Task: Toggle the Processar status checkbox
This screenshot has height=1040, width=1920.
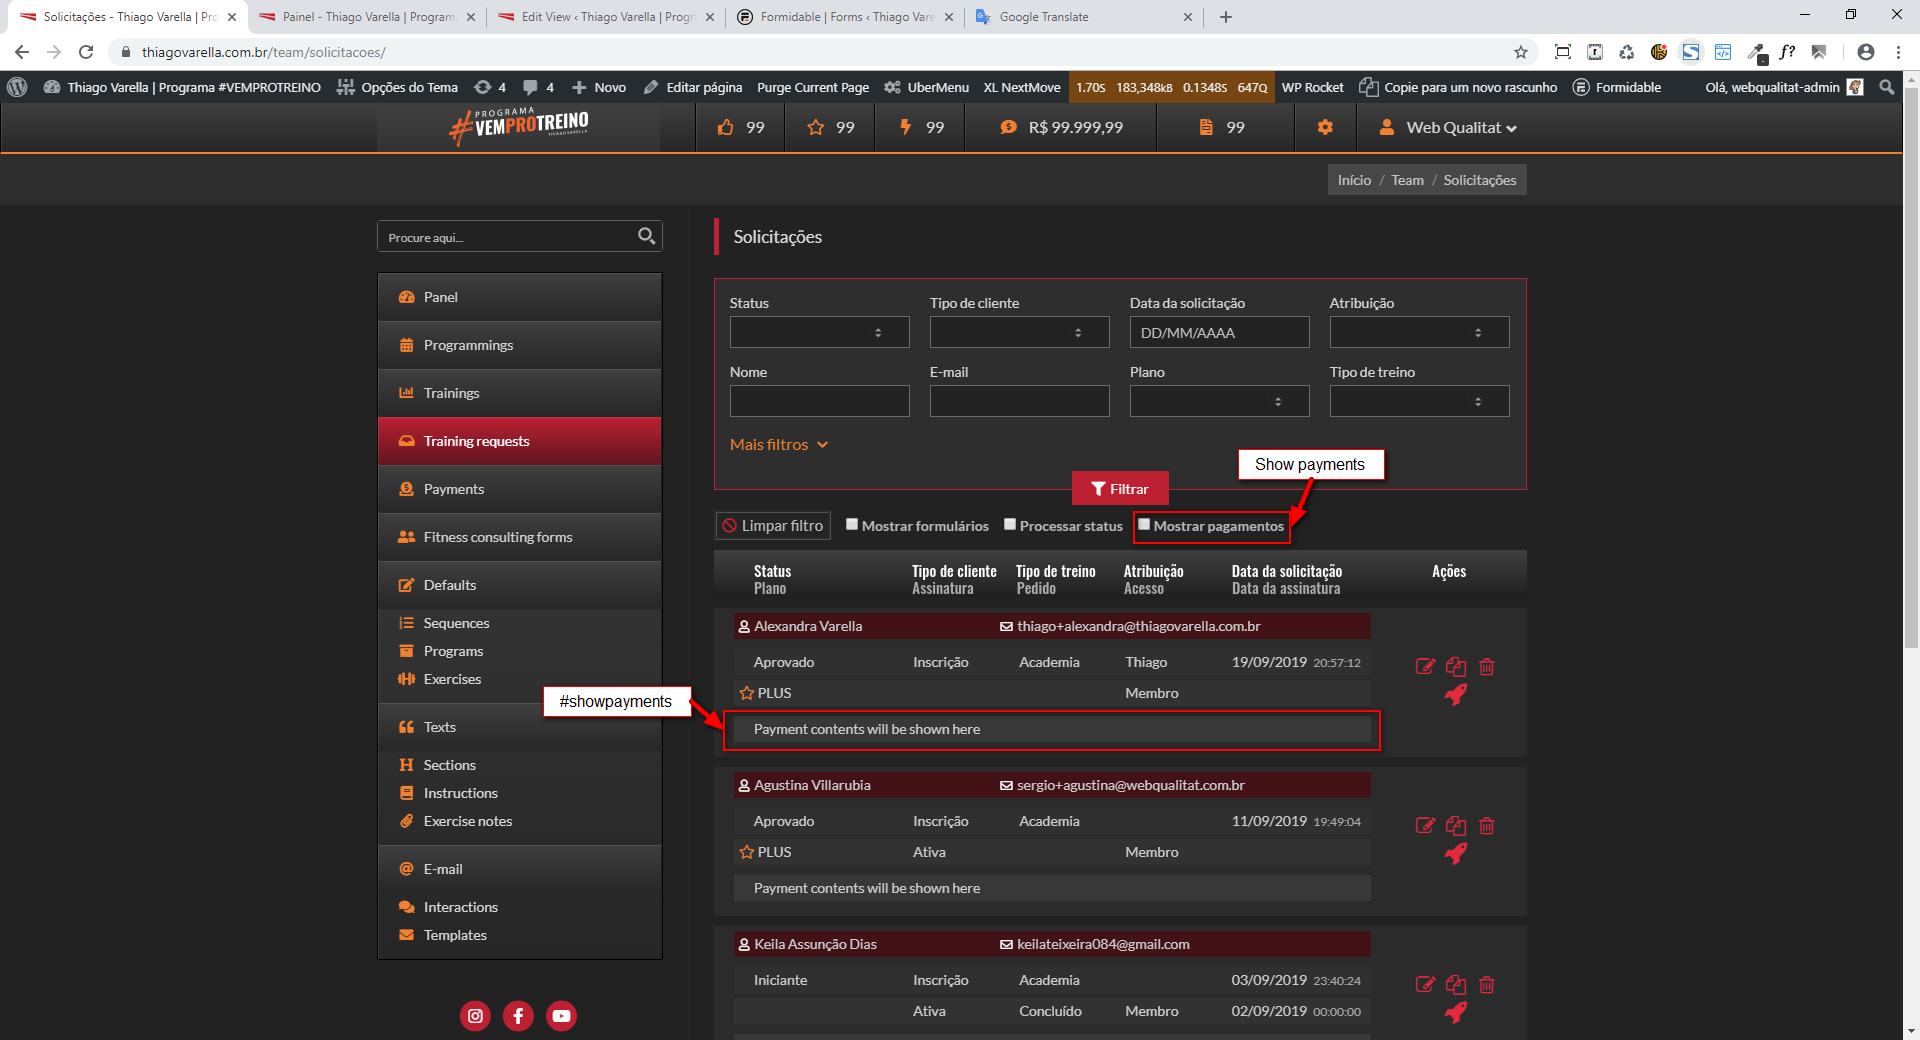Action: pyautogui.click(x=1010, y=525)
